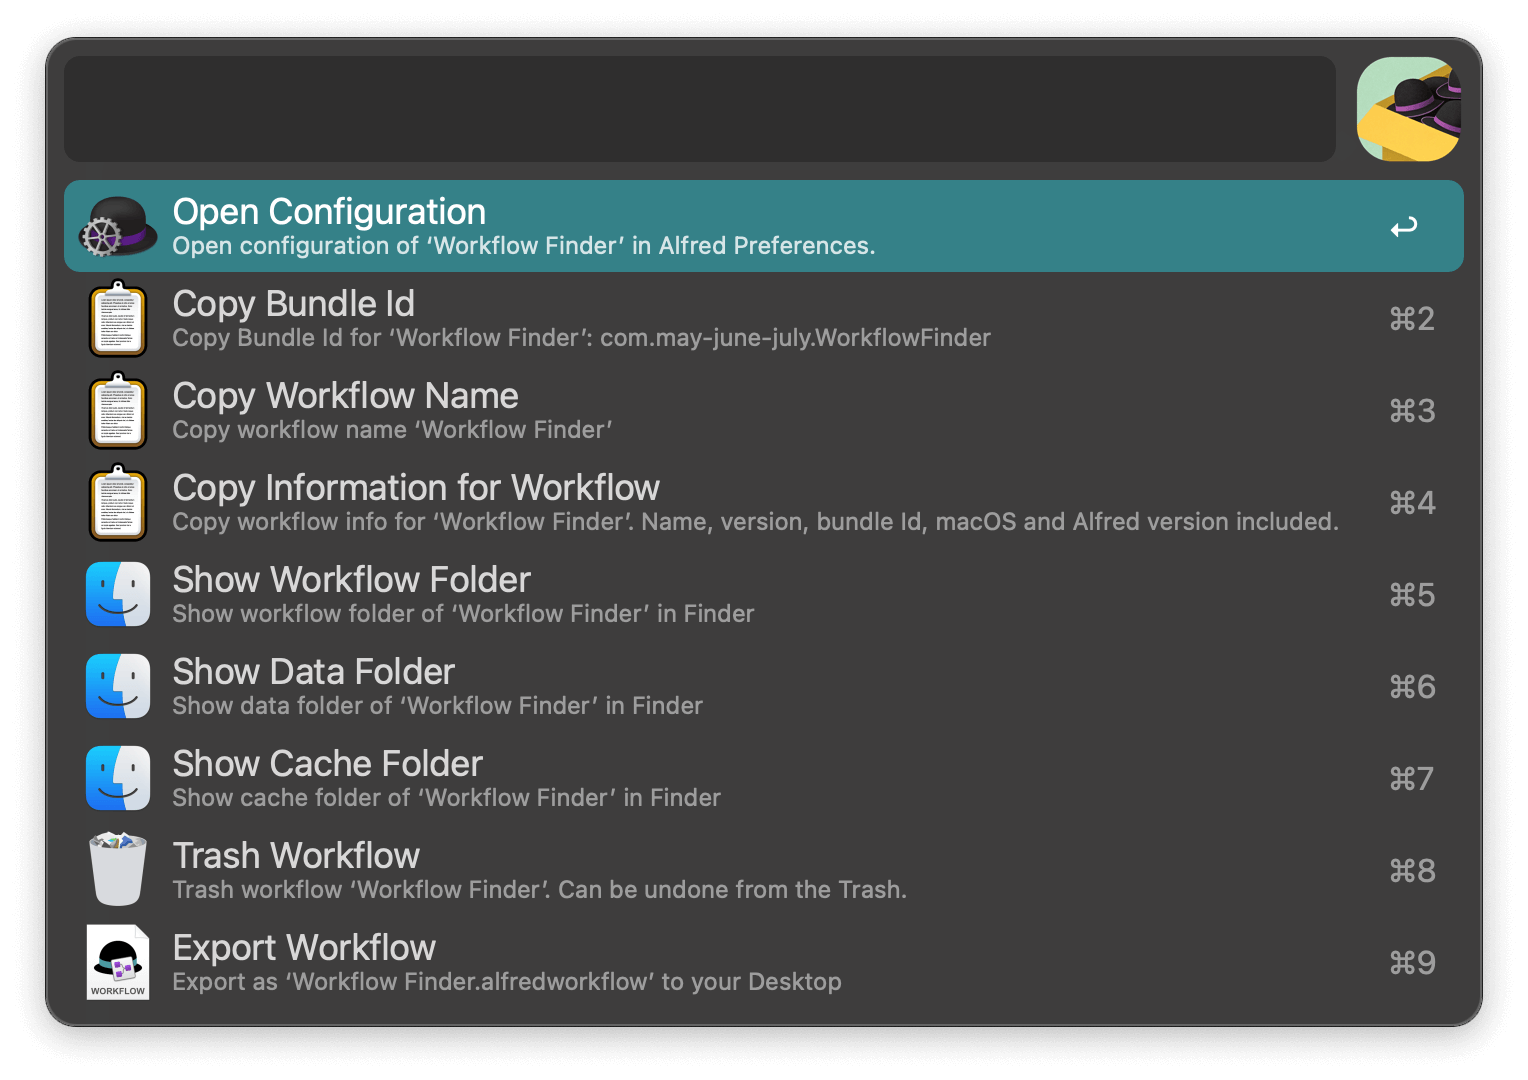Click the Workflow Finder icon beside search field
The image size is (1528, 1080).
point(1409,109)
